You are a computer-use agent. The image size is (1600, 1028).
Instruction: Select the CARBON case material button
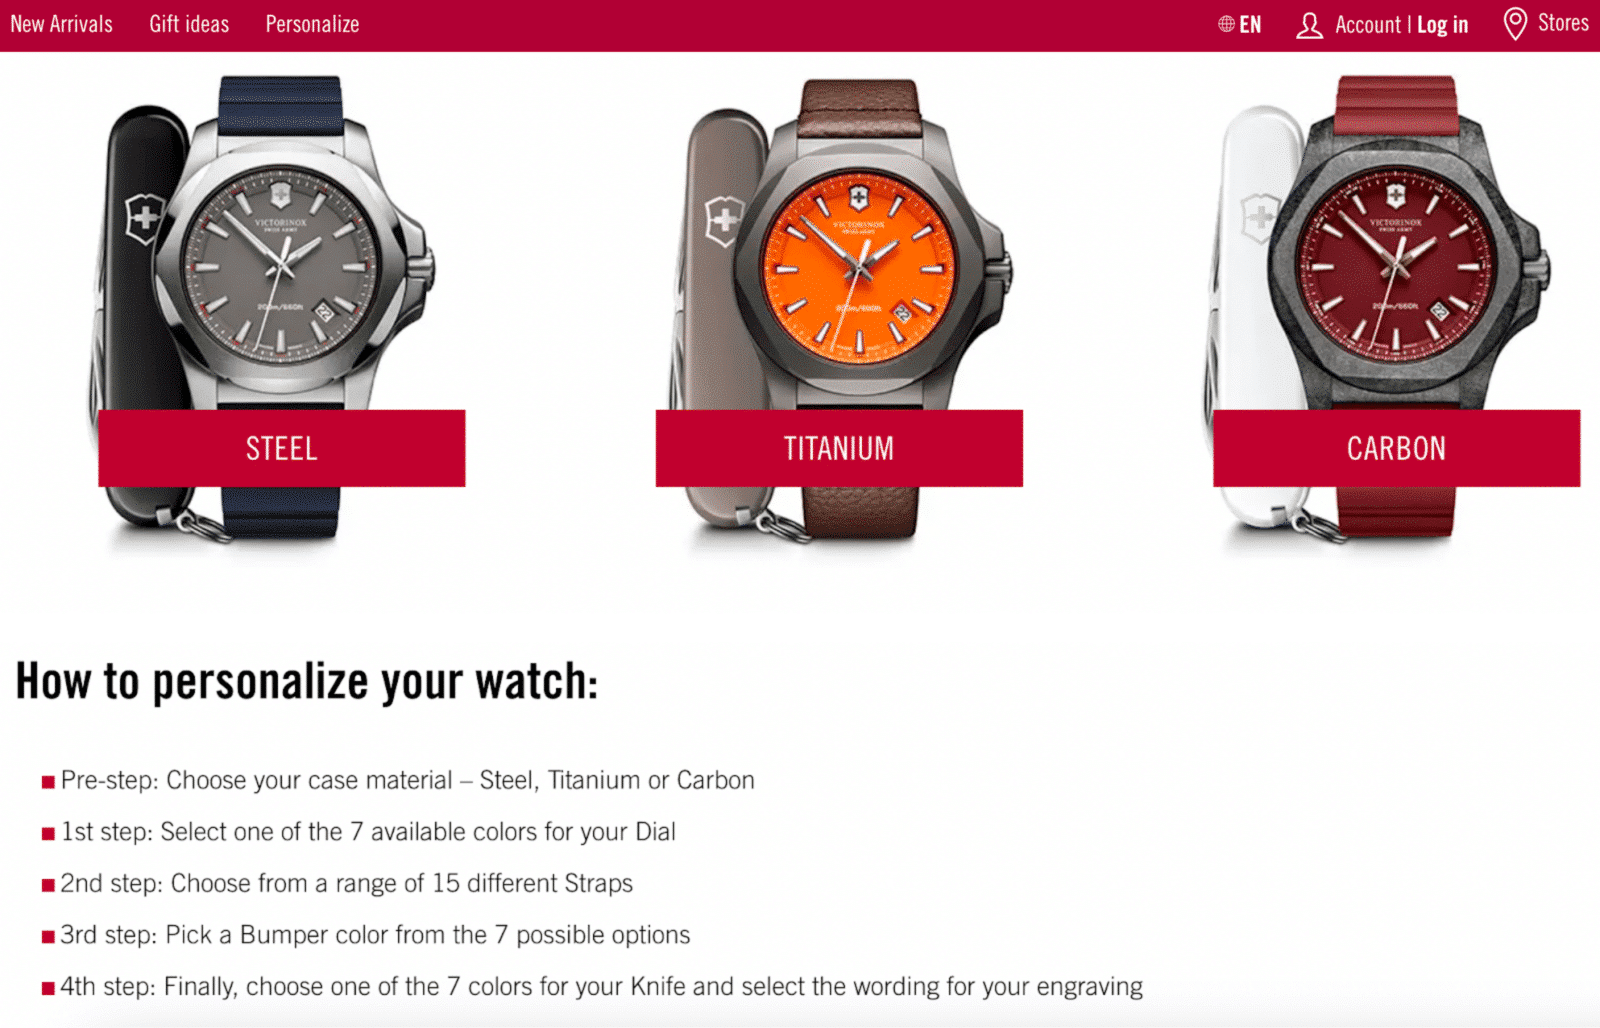coord(1396,448)
